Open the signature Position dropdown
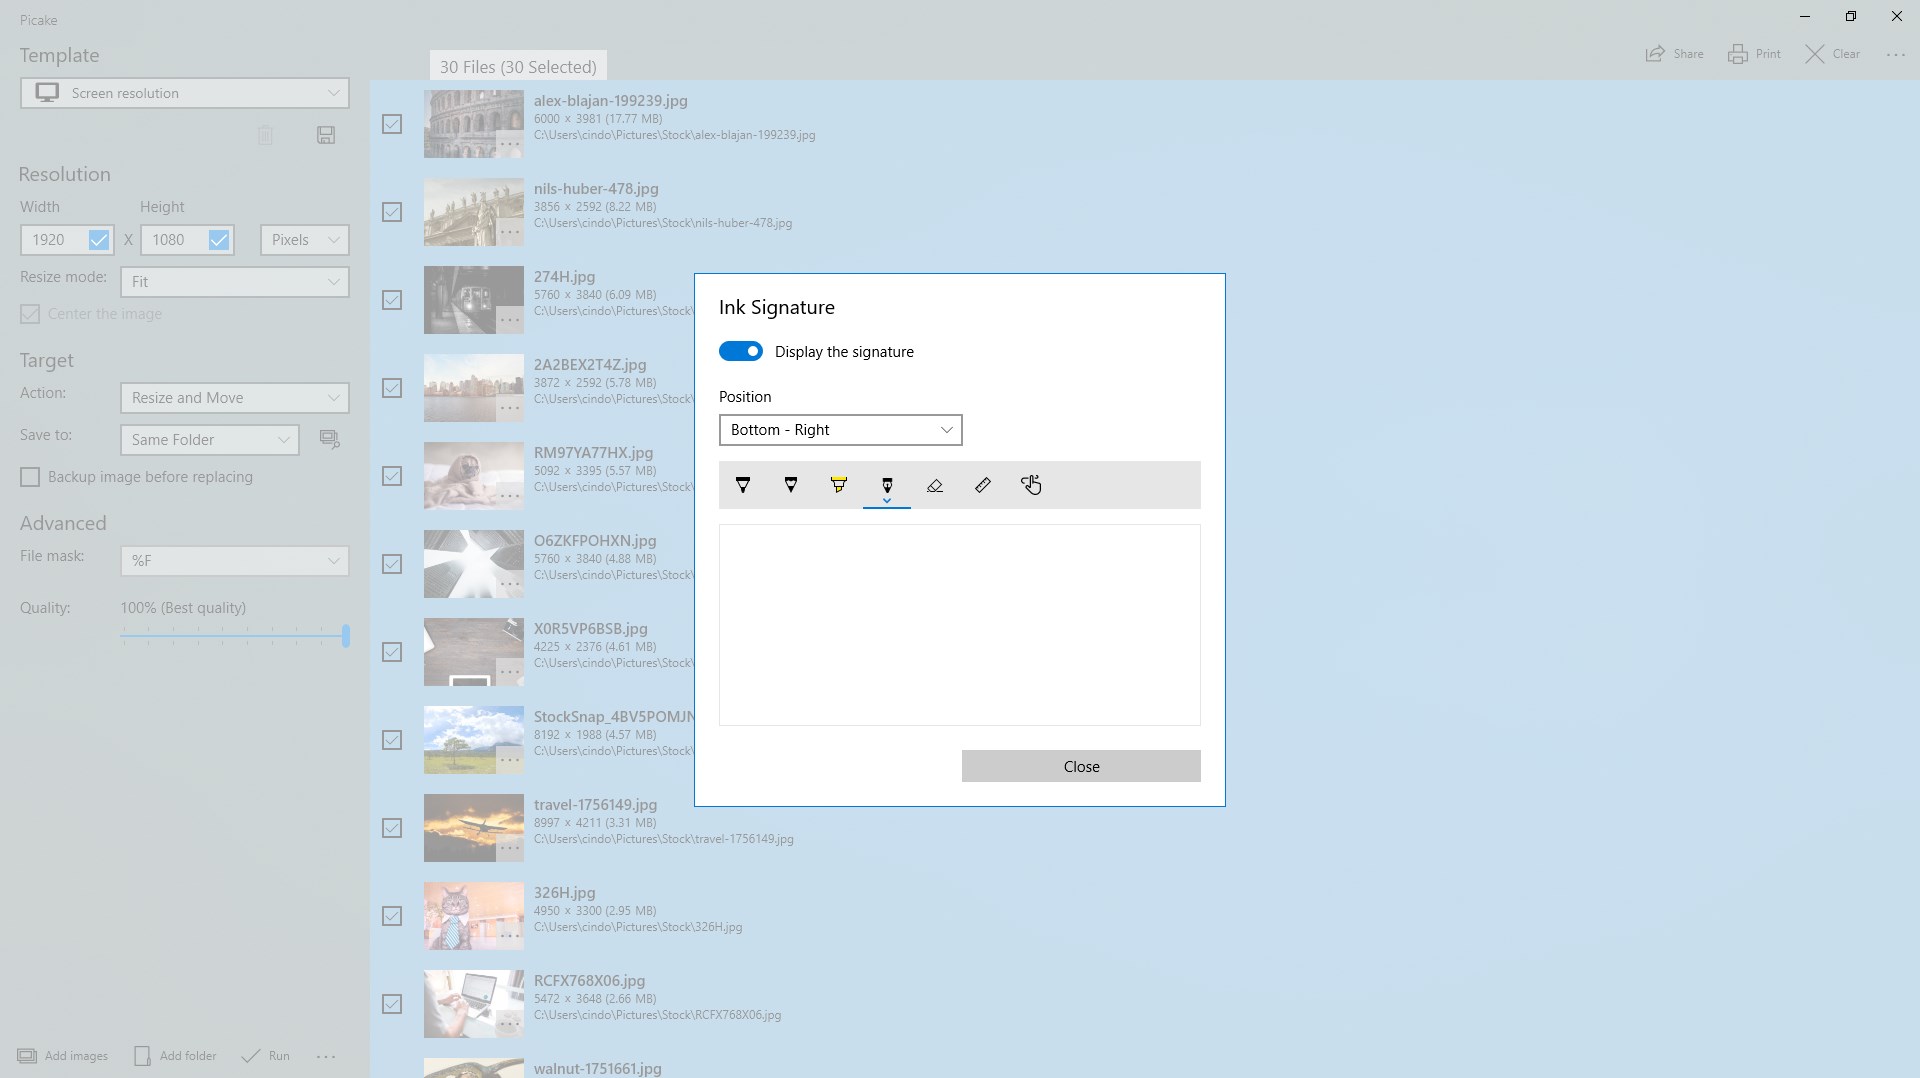The height and width of the screenshot is (1078, 1920). [x=840, y=430]
